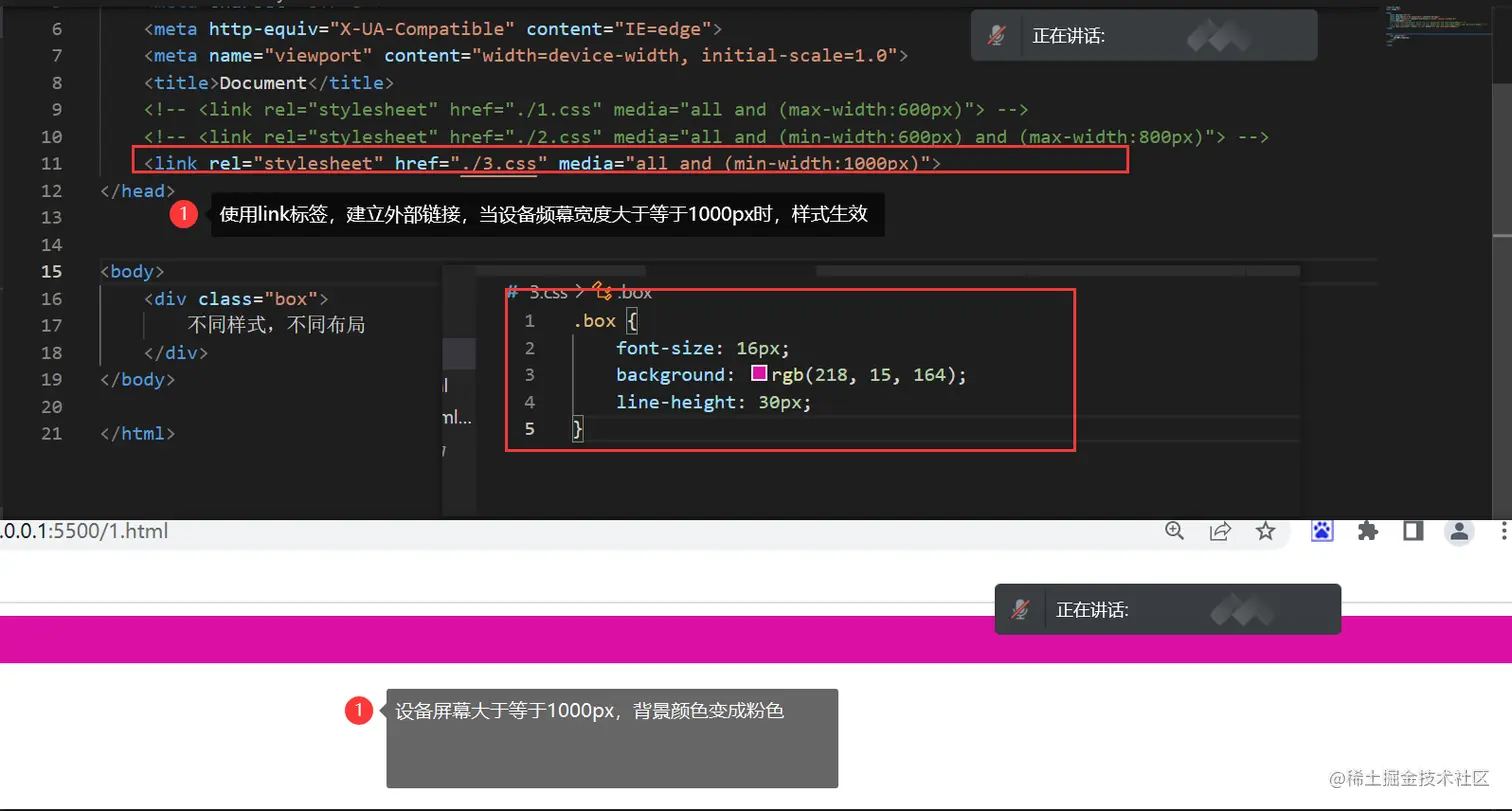Image resolution: width=1512 pixels, height=811 pixels.
Task: Click the muted microphone icon over the code editor
Action: click(x=996, y=36)
